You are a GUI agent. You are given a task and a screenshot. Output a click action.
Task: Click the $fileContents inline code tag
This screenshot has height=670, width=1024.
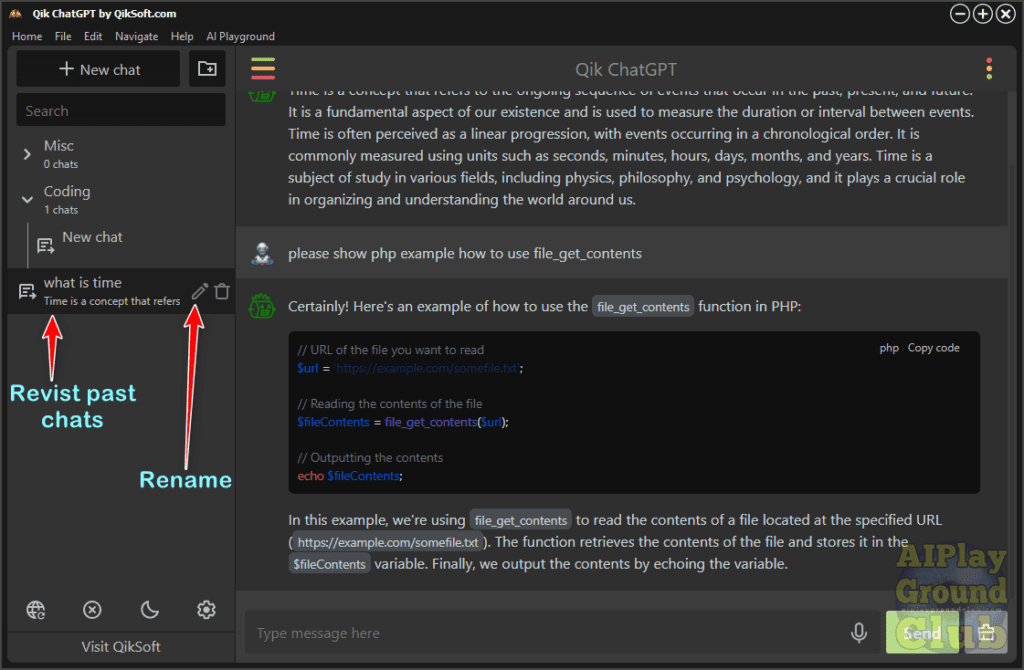point(329,564)
